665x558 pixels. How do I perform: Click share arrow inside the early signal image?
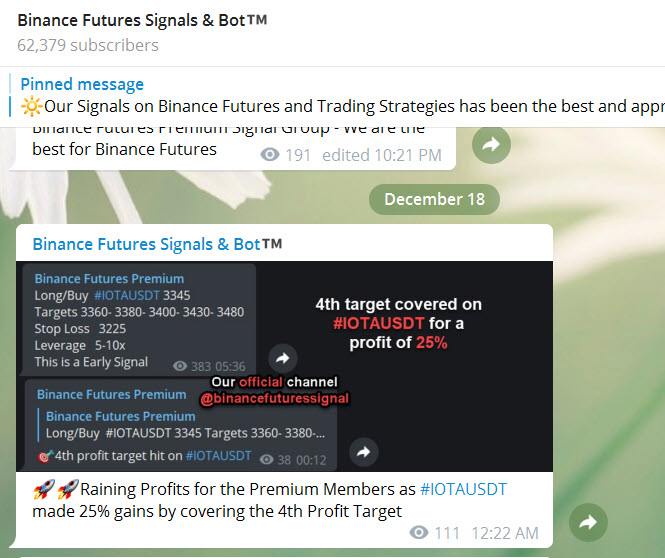pyautogui.click(x=282, y=358)
